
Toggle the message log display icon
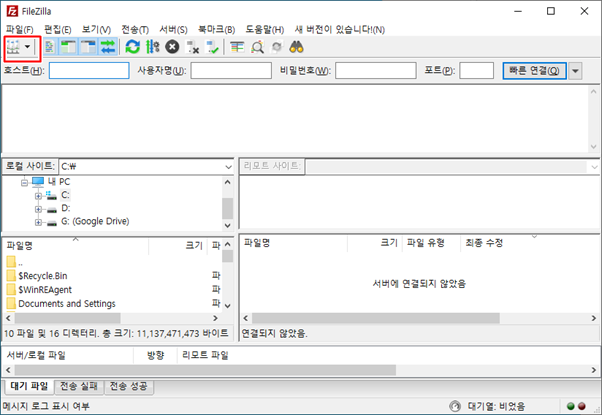click(50, 47)
